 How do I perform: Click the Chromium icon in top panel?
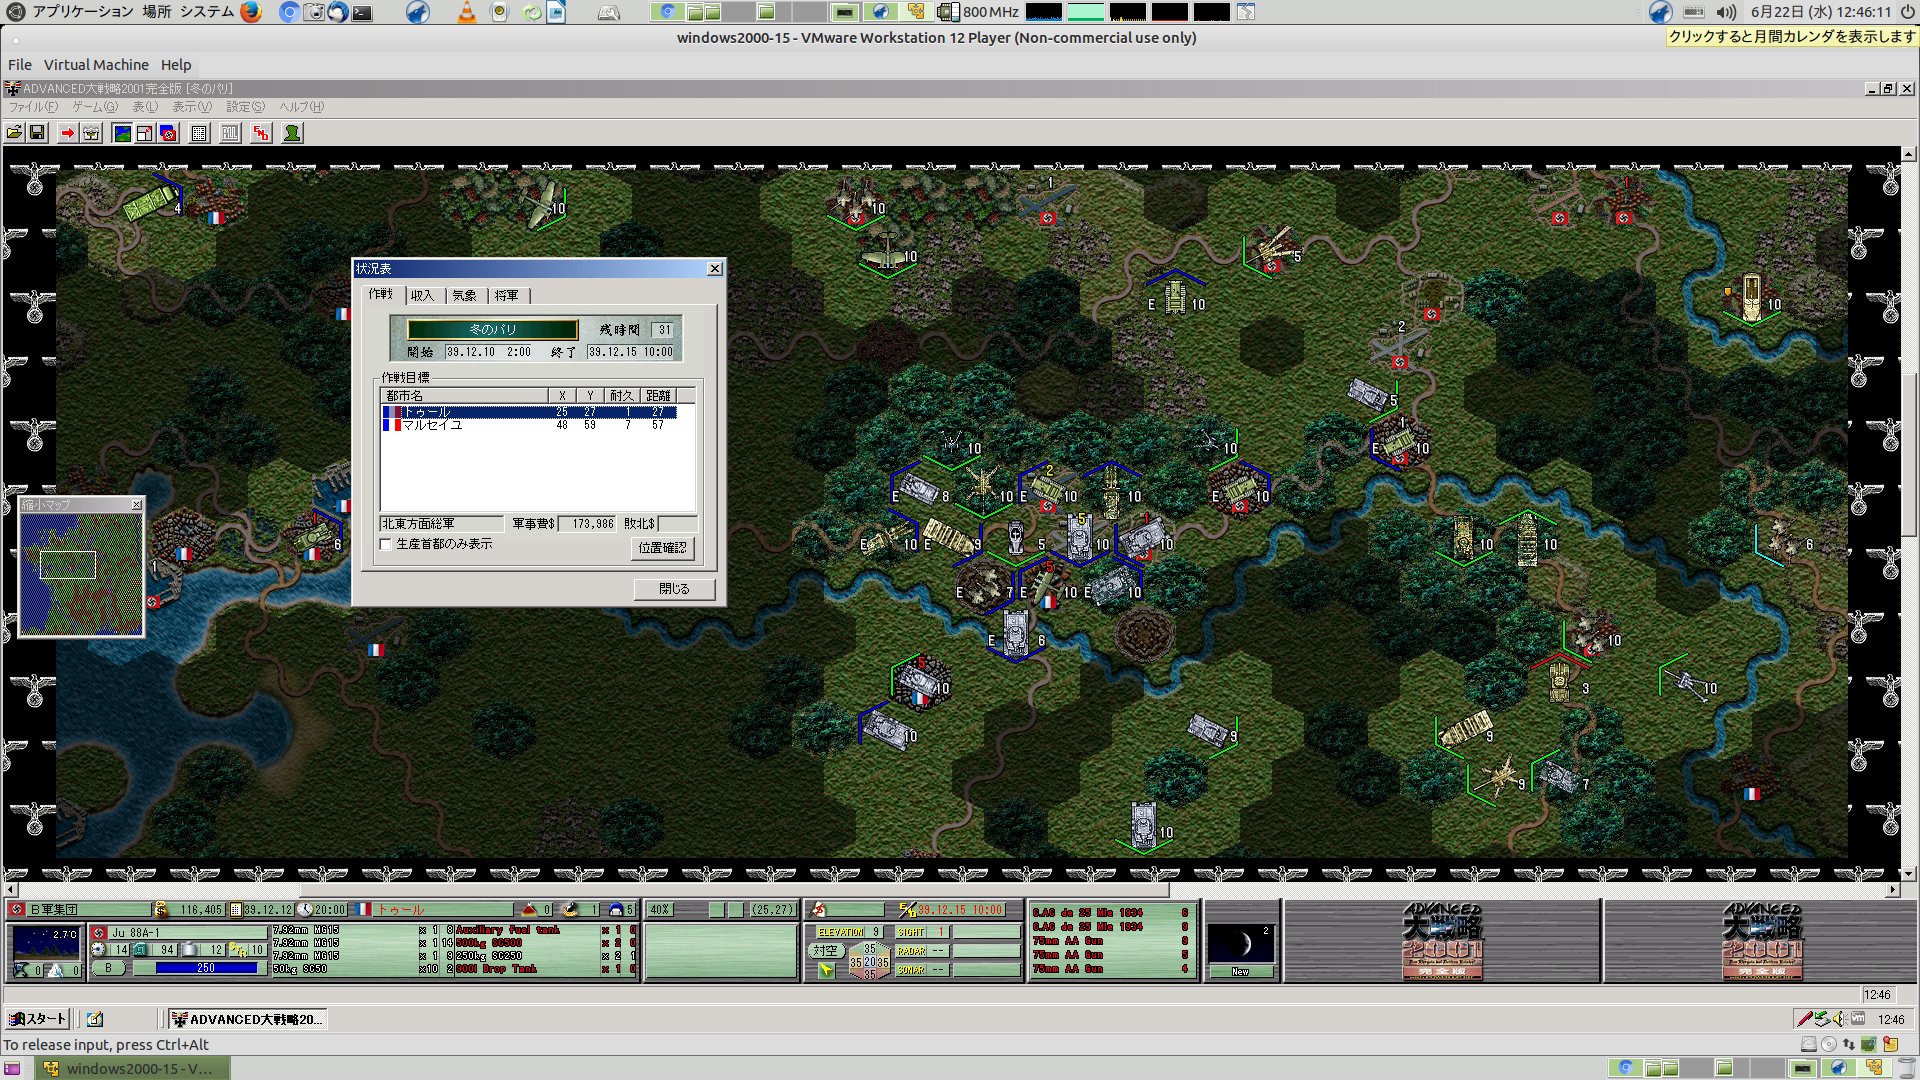point(288,12)
